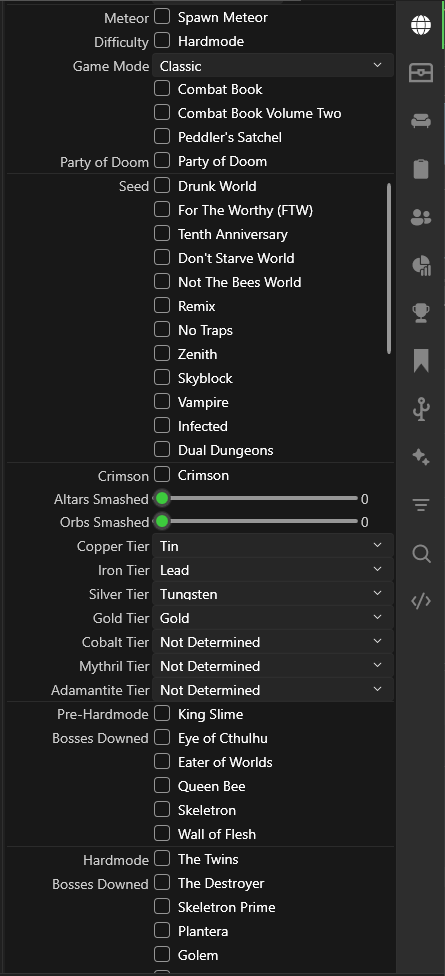Toggle the Vampire seed checkbox
The height and width of the screenshot is (976, 445).
click(162, 402)
